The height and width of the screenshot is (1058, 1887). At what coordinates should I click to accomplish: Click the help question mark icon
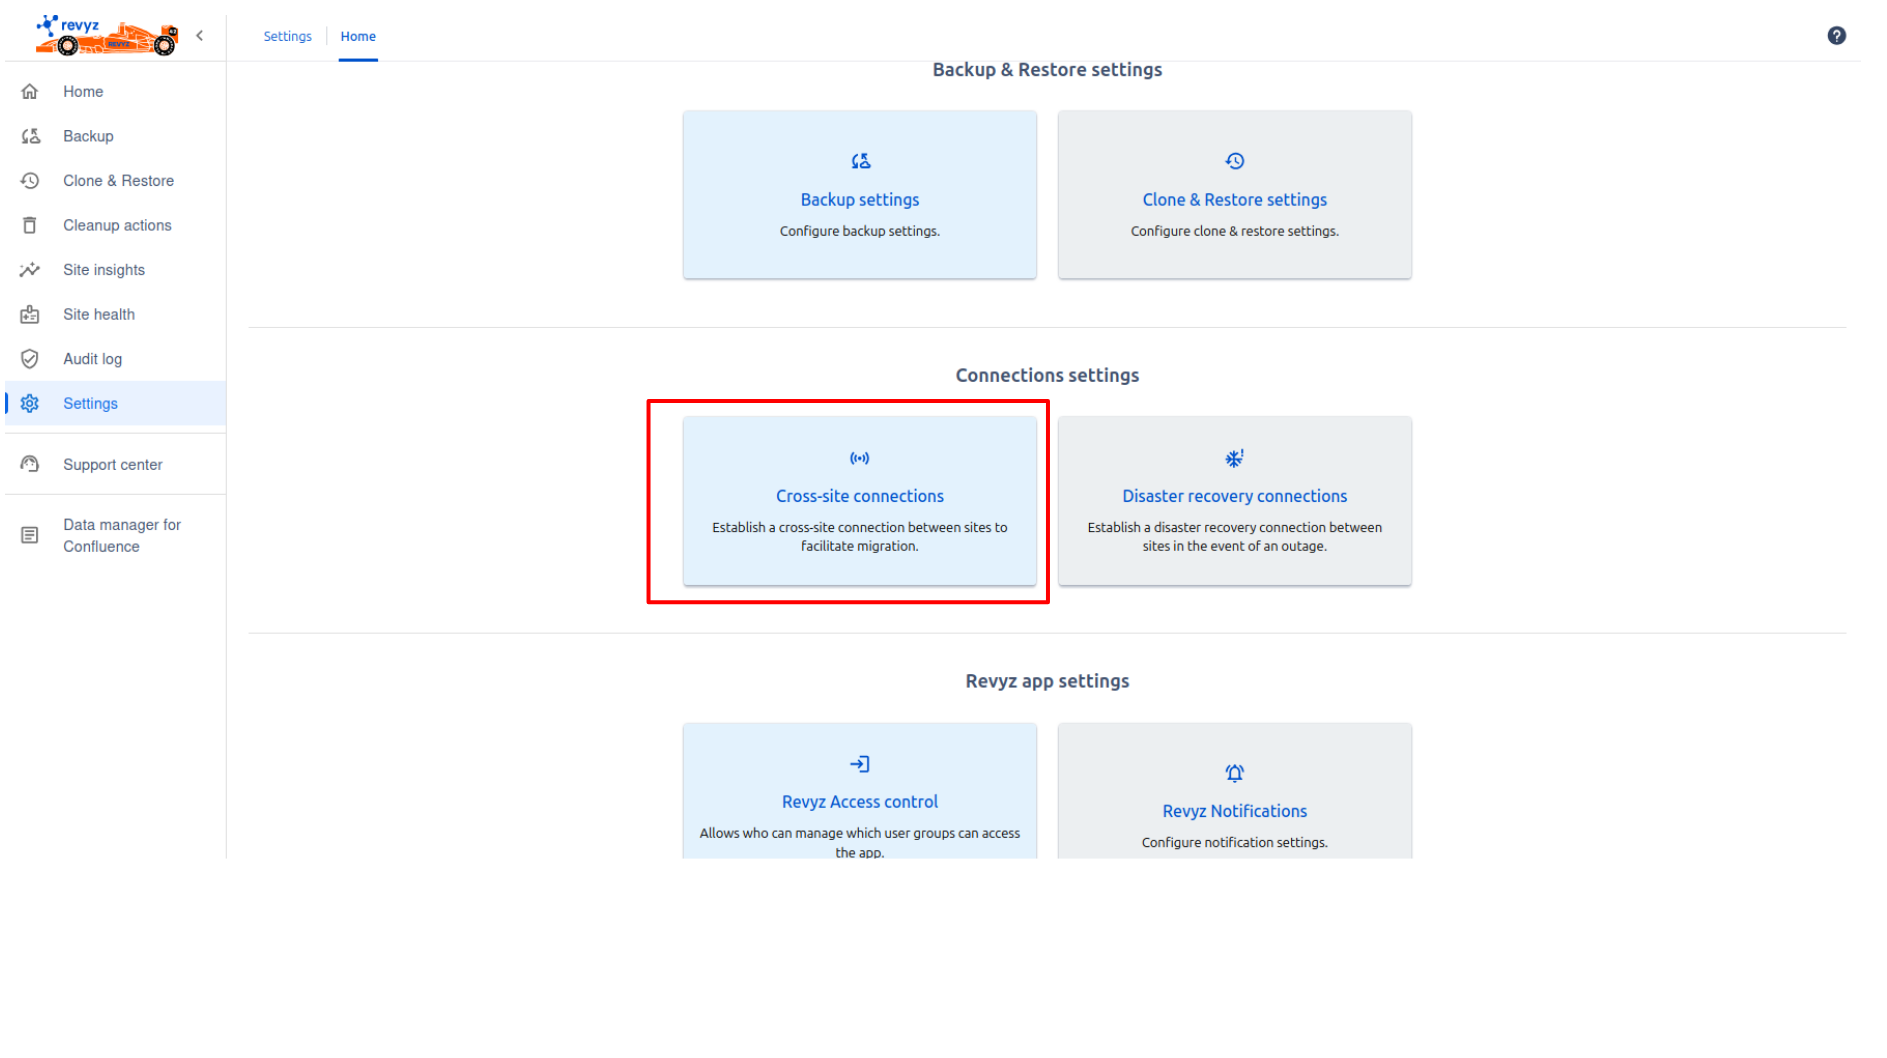(1836, 36)
